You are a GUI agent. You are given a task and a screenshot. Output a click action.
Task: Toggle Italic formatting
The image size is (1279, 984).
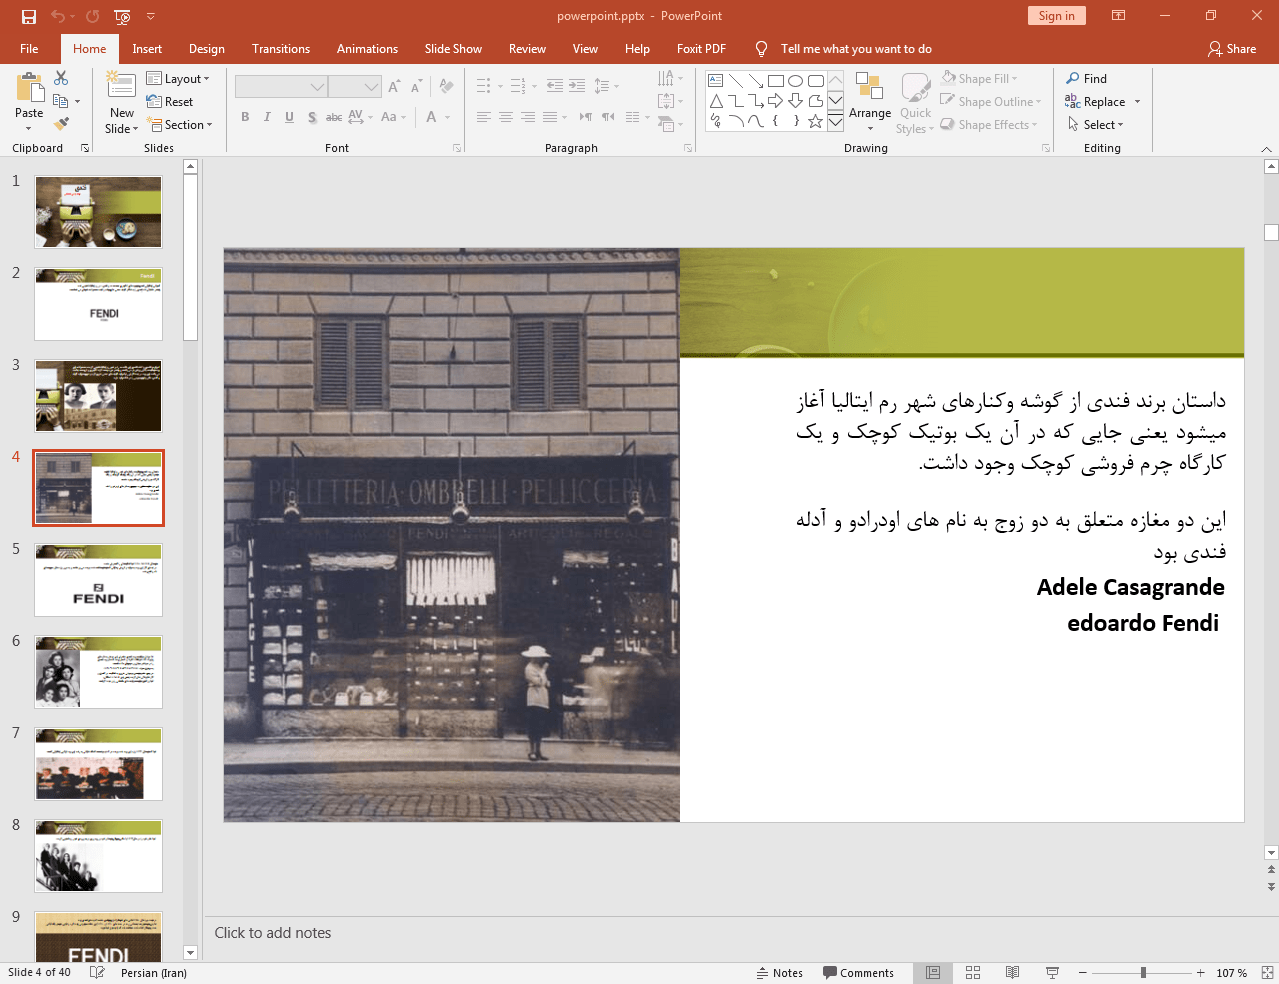(x=267, y=117)
